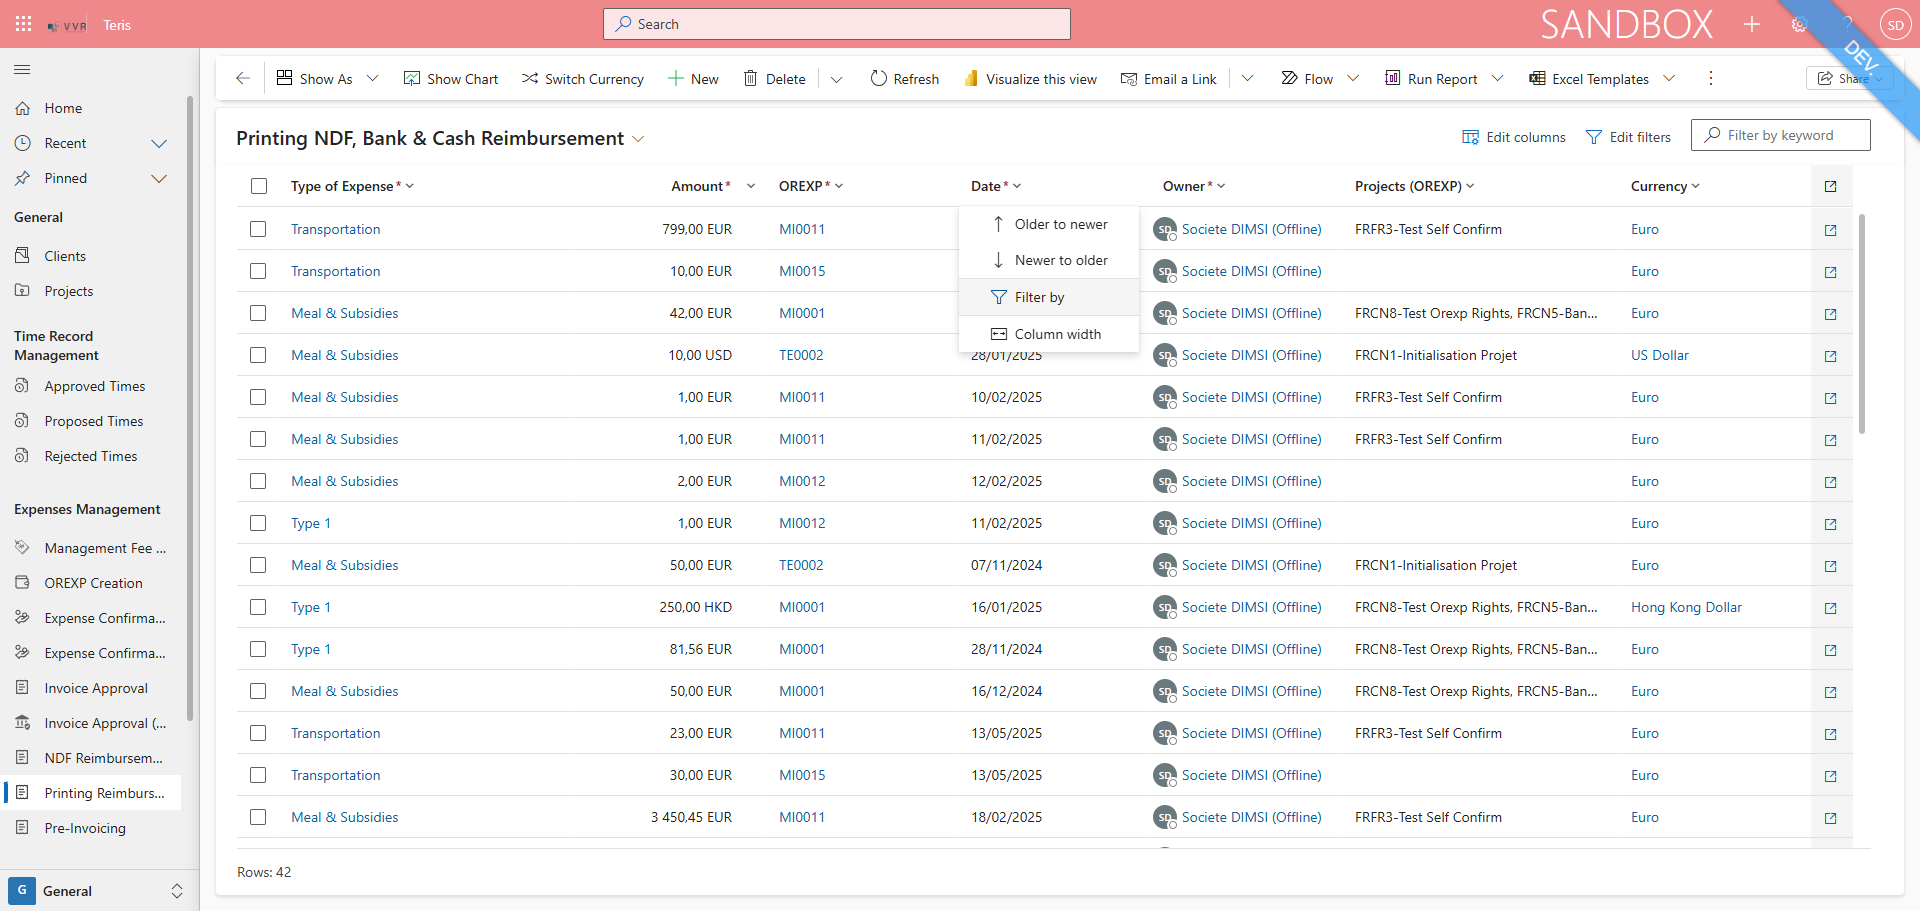Image resolution: width=1920 pixels, height=911 pixels.
Task: Expand the Recent section chevron
Action: [159, 143]
